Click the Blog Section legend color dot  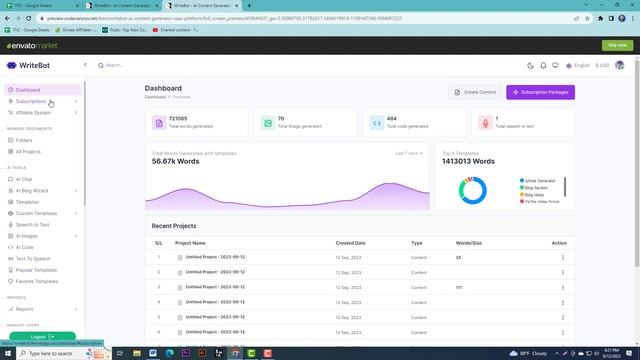click(522, 187)
